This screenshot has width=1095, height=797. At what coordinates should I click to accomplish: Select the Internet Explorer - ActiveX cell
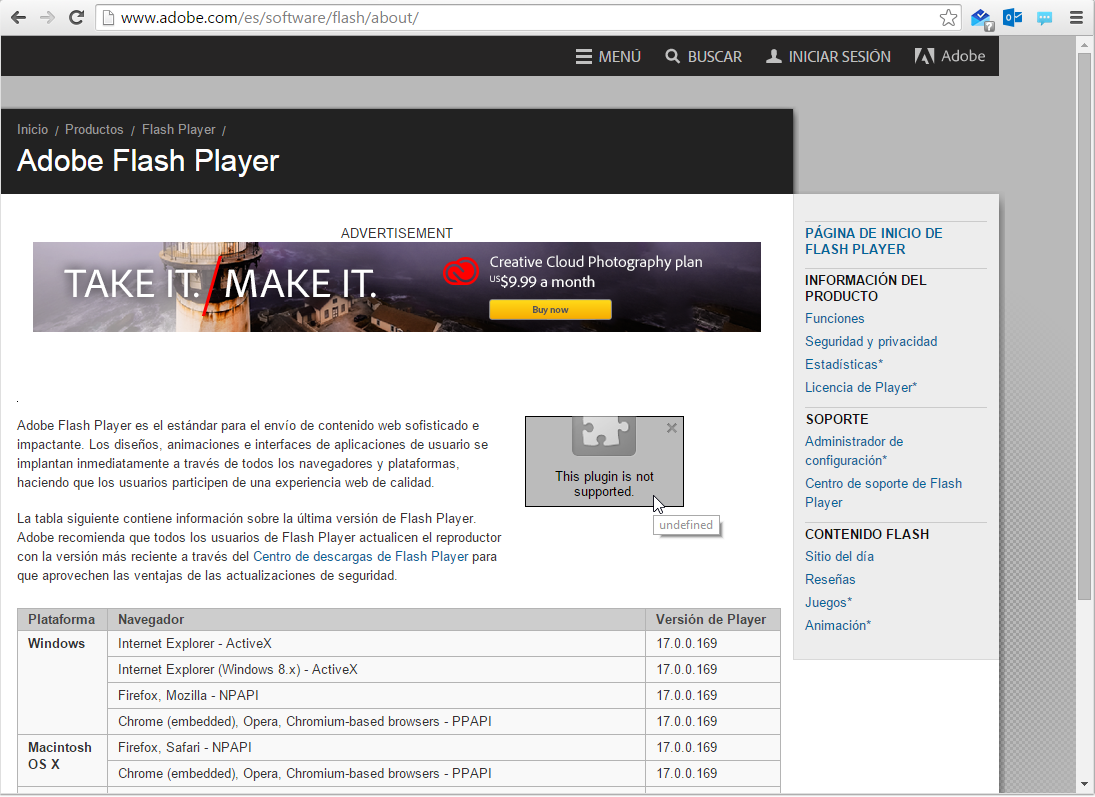click(376, 644)
